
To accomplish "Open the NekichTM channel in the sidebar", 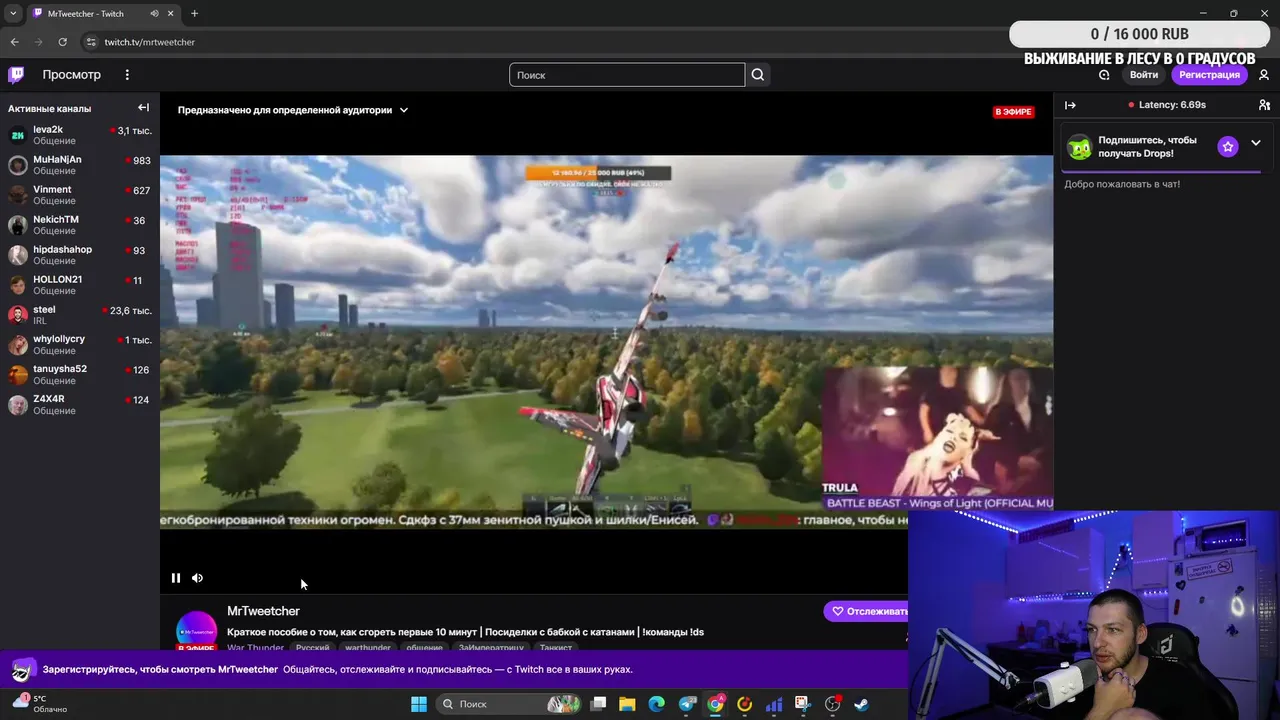I will (x=80, y=225).
